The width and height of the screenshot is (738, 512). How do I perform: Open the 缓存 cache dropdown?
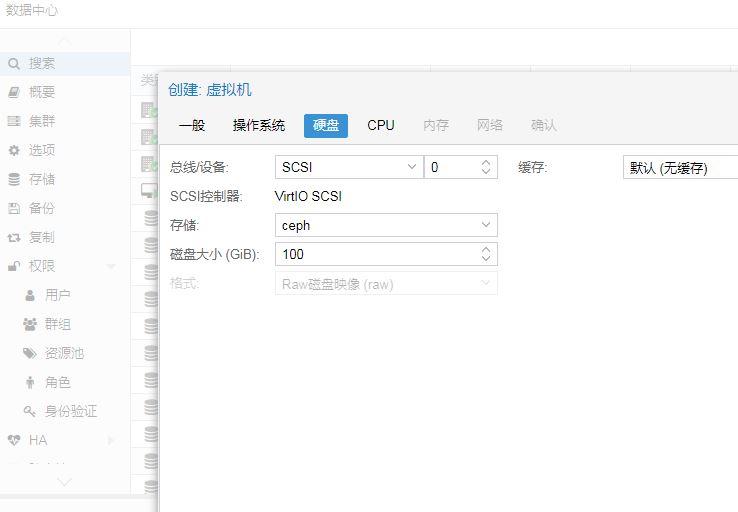coord(680,167)
